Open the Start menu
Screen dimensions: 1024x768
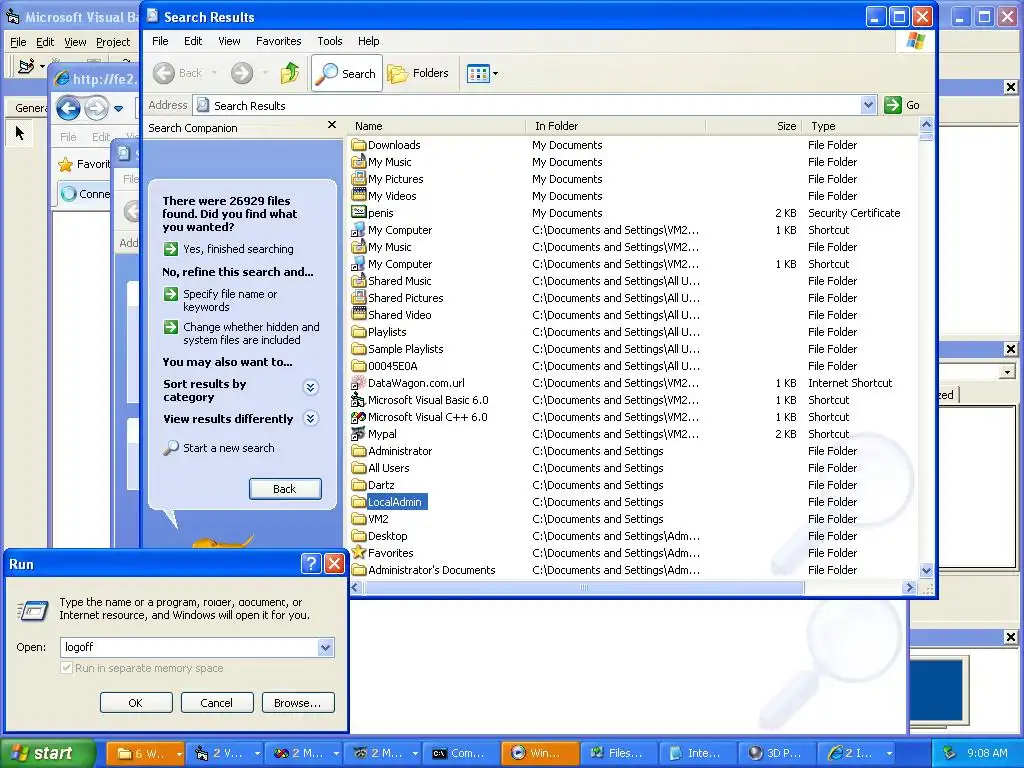(x=48, y=753)
